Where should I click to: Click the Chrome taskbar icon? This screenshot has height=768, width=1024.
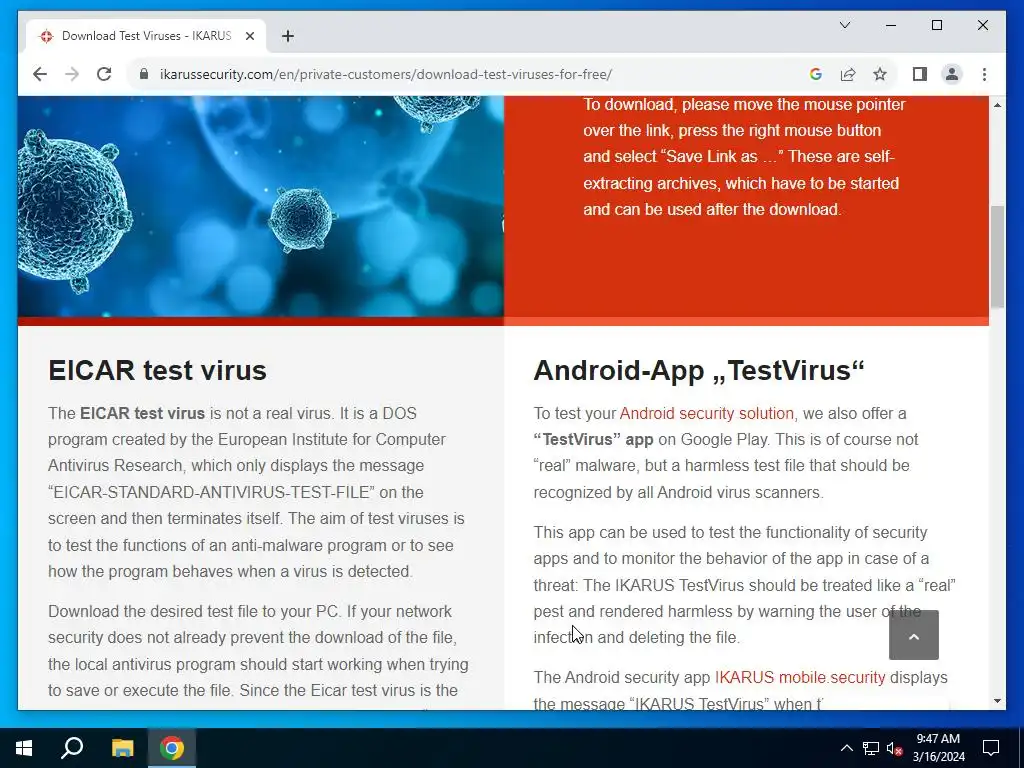pos(172,748)
